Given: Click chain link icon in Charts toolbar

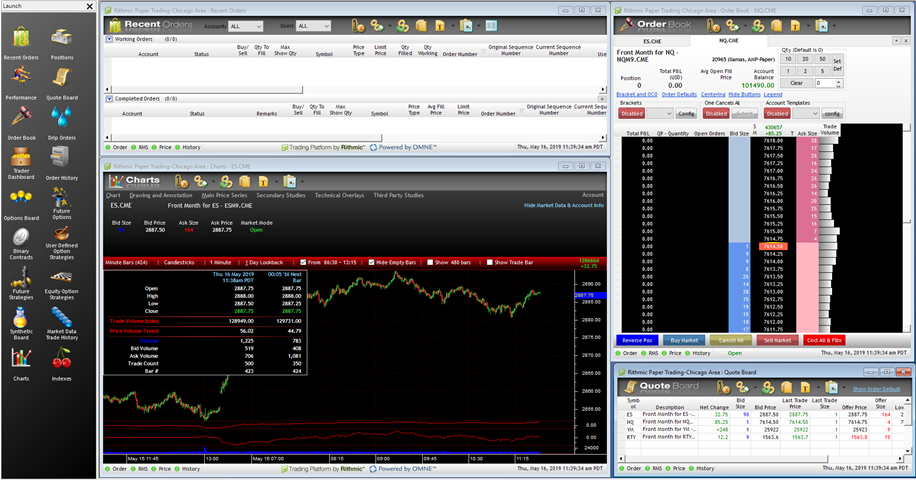Looking at the screenshot, I should tap(201, 181).
